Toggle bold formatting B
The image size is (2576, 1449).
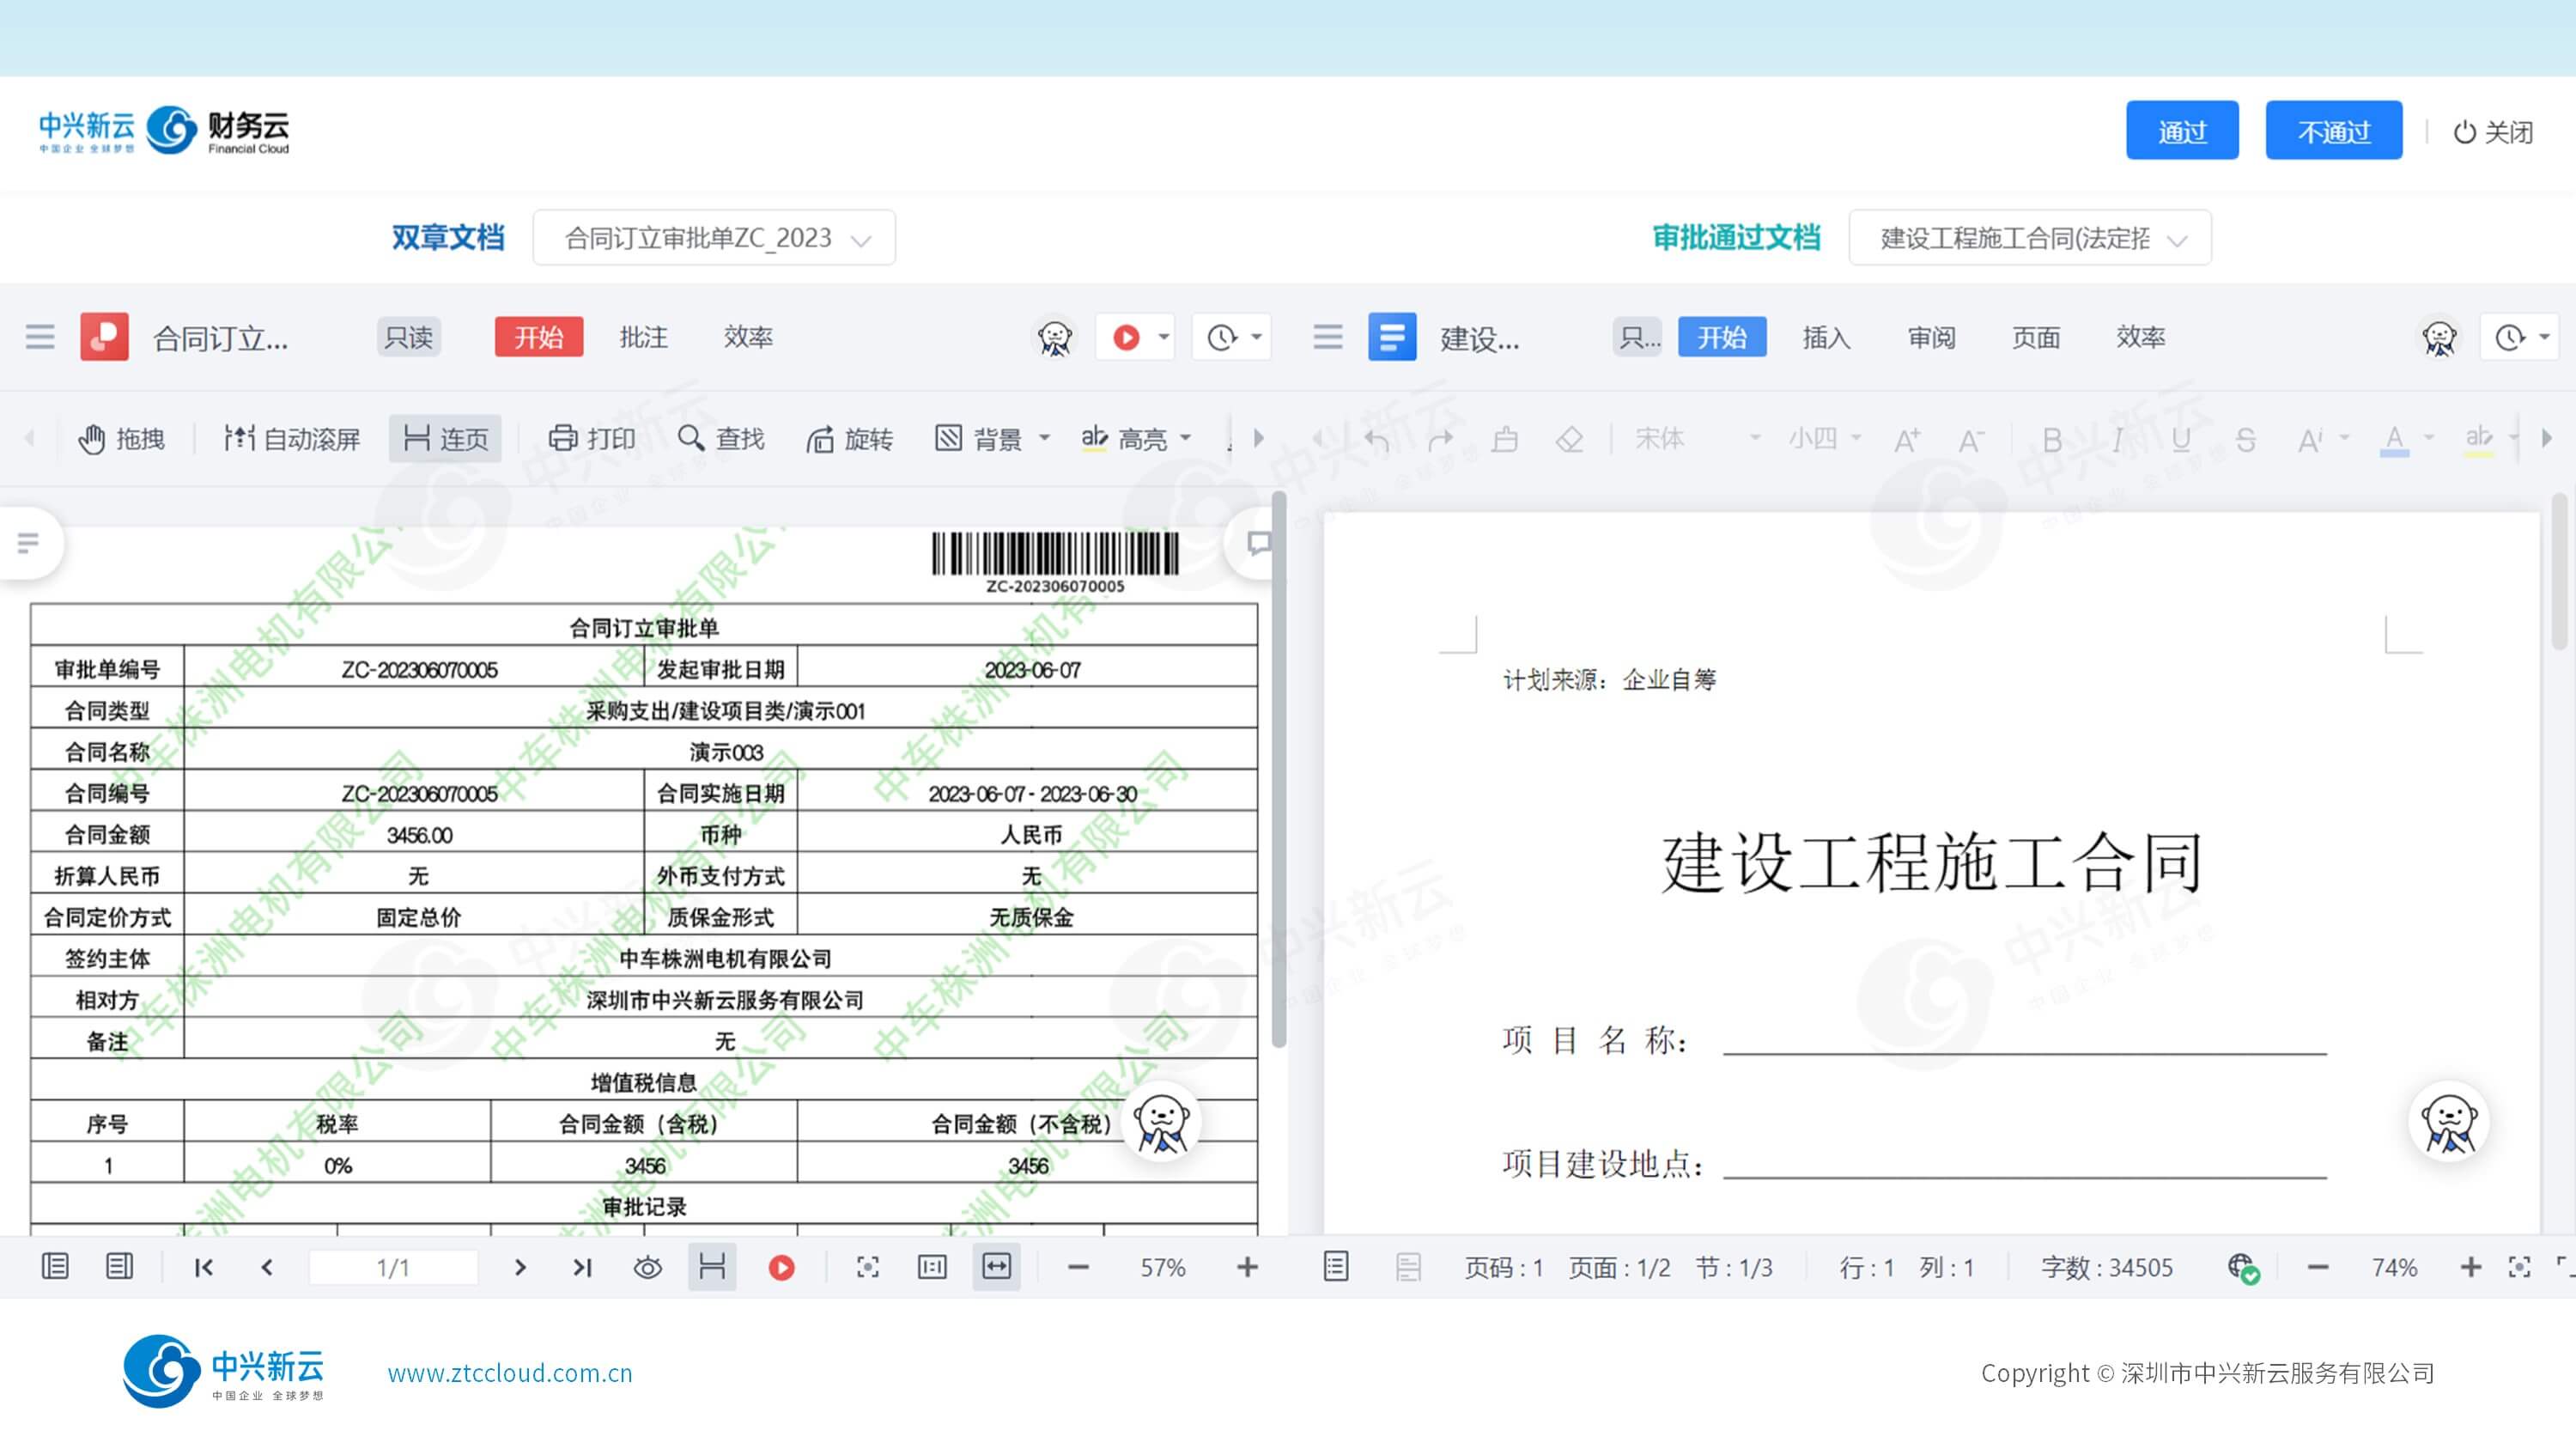[2052, 438]
